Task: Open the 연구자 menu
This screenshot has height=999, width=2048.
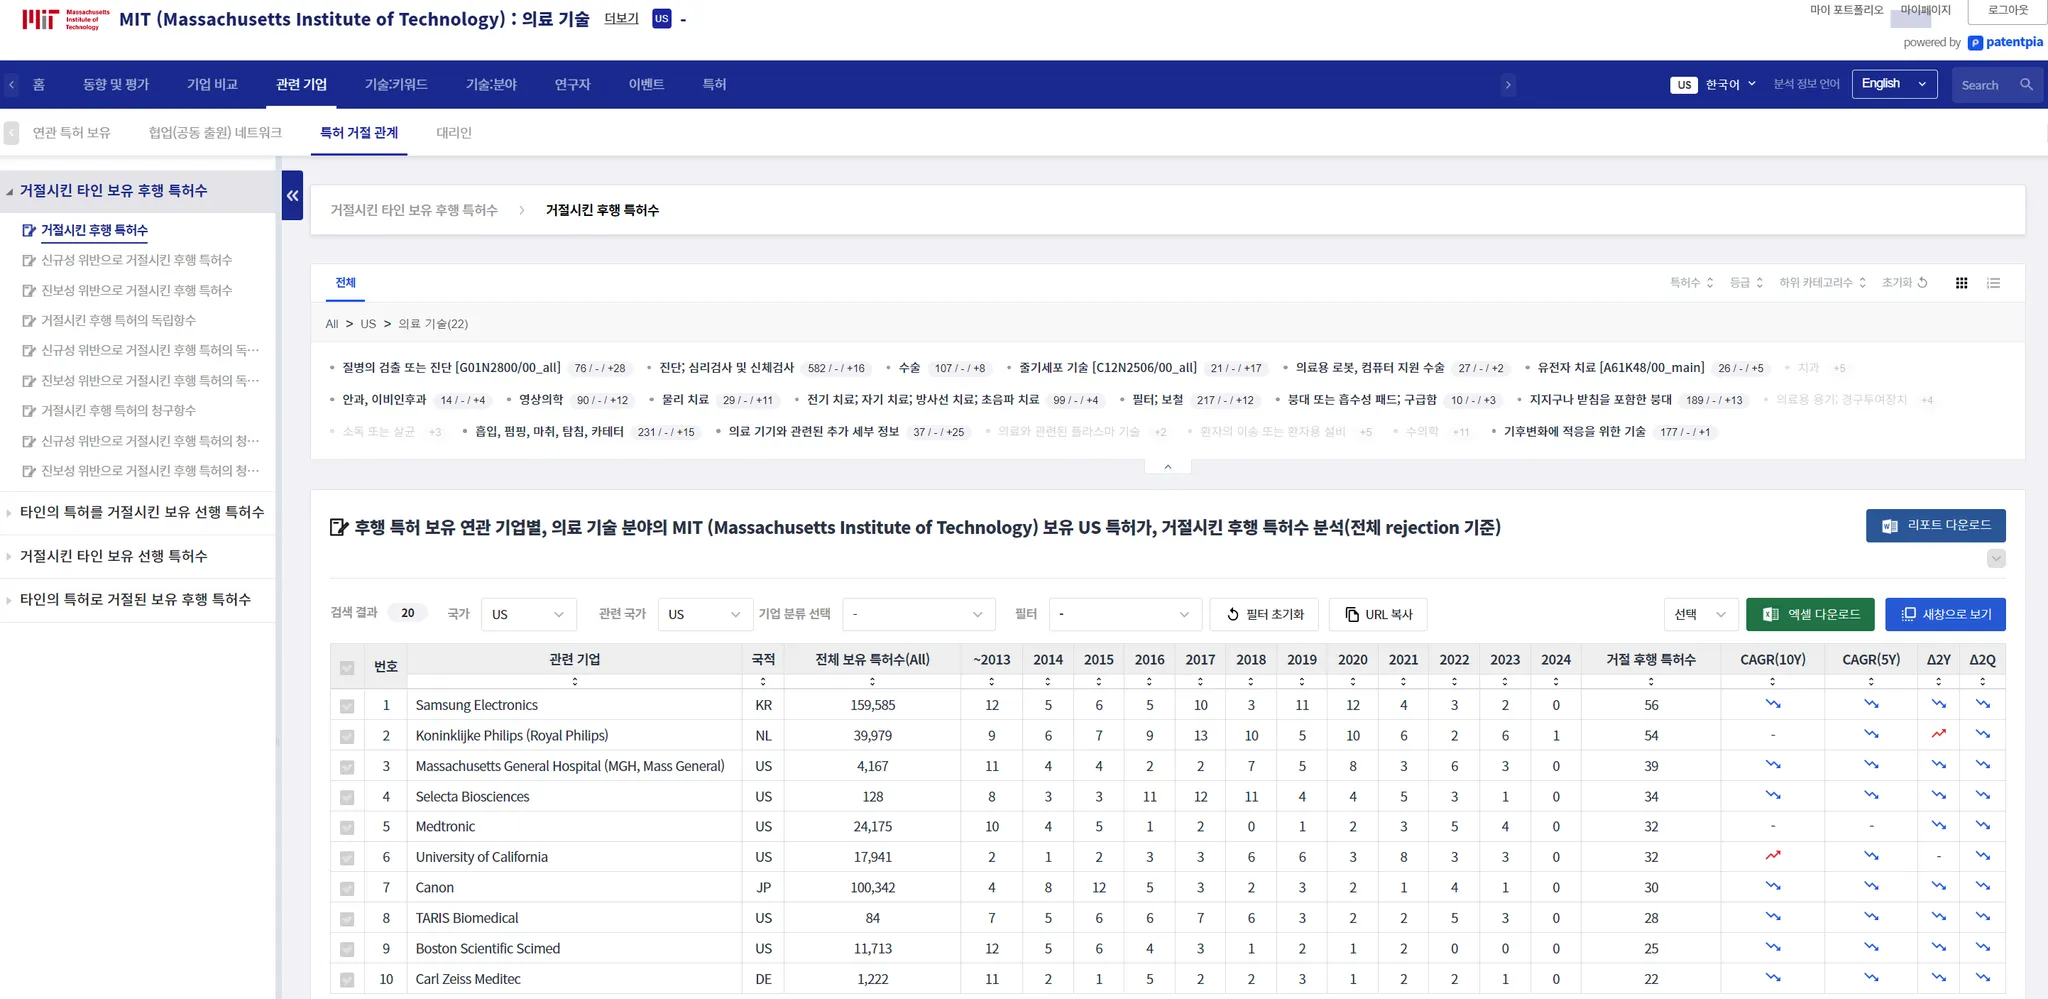Action: 572,85
